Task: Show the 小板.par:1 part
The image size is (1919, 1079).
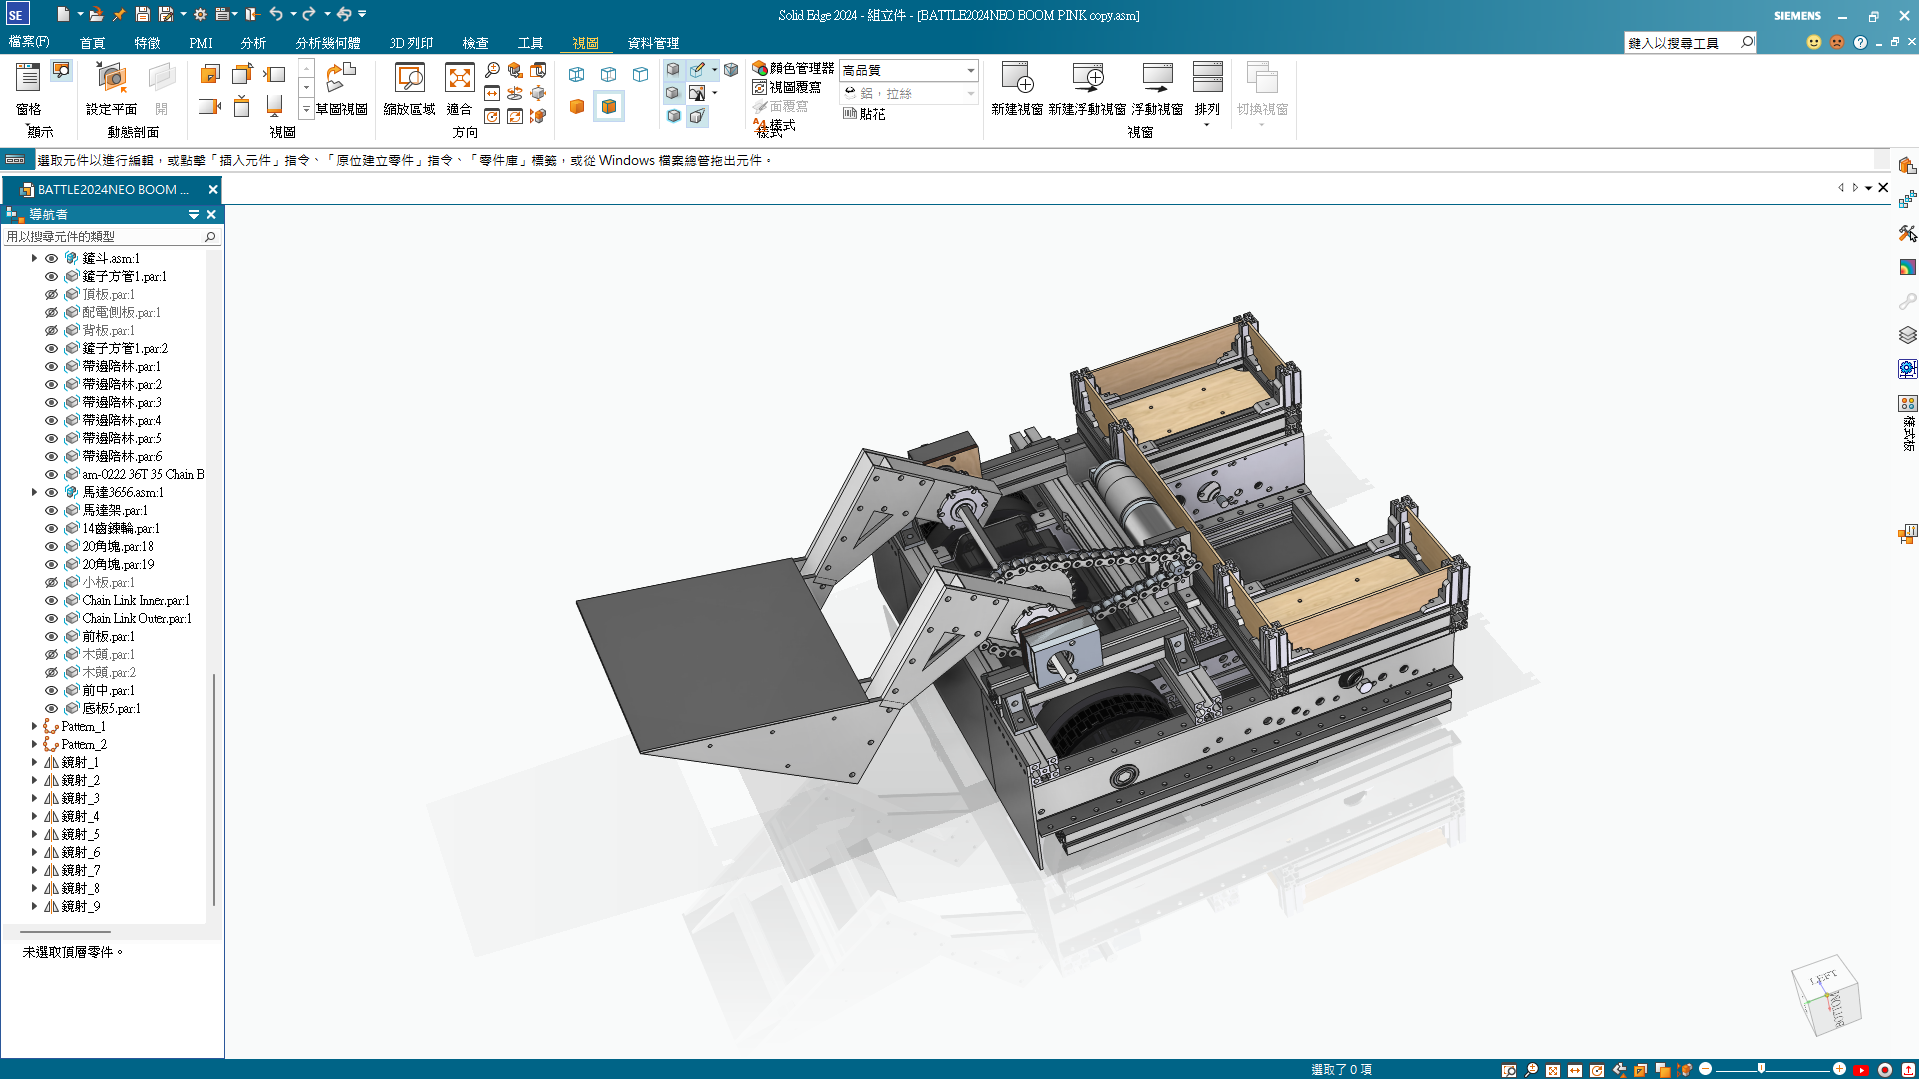Action: click(51, 583)
